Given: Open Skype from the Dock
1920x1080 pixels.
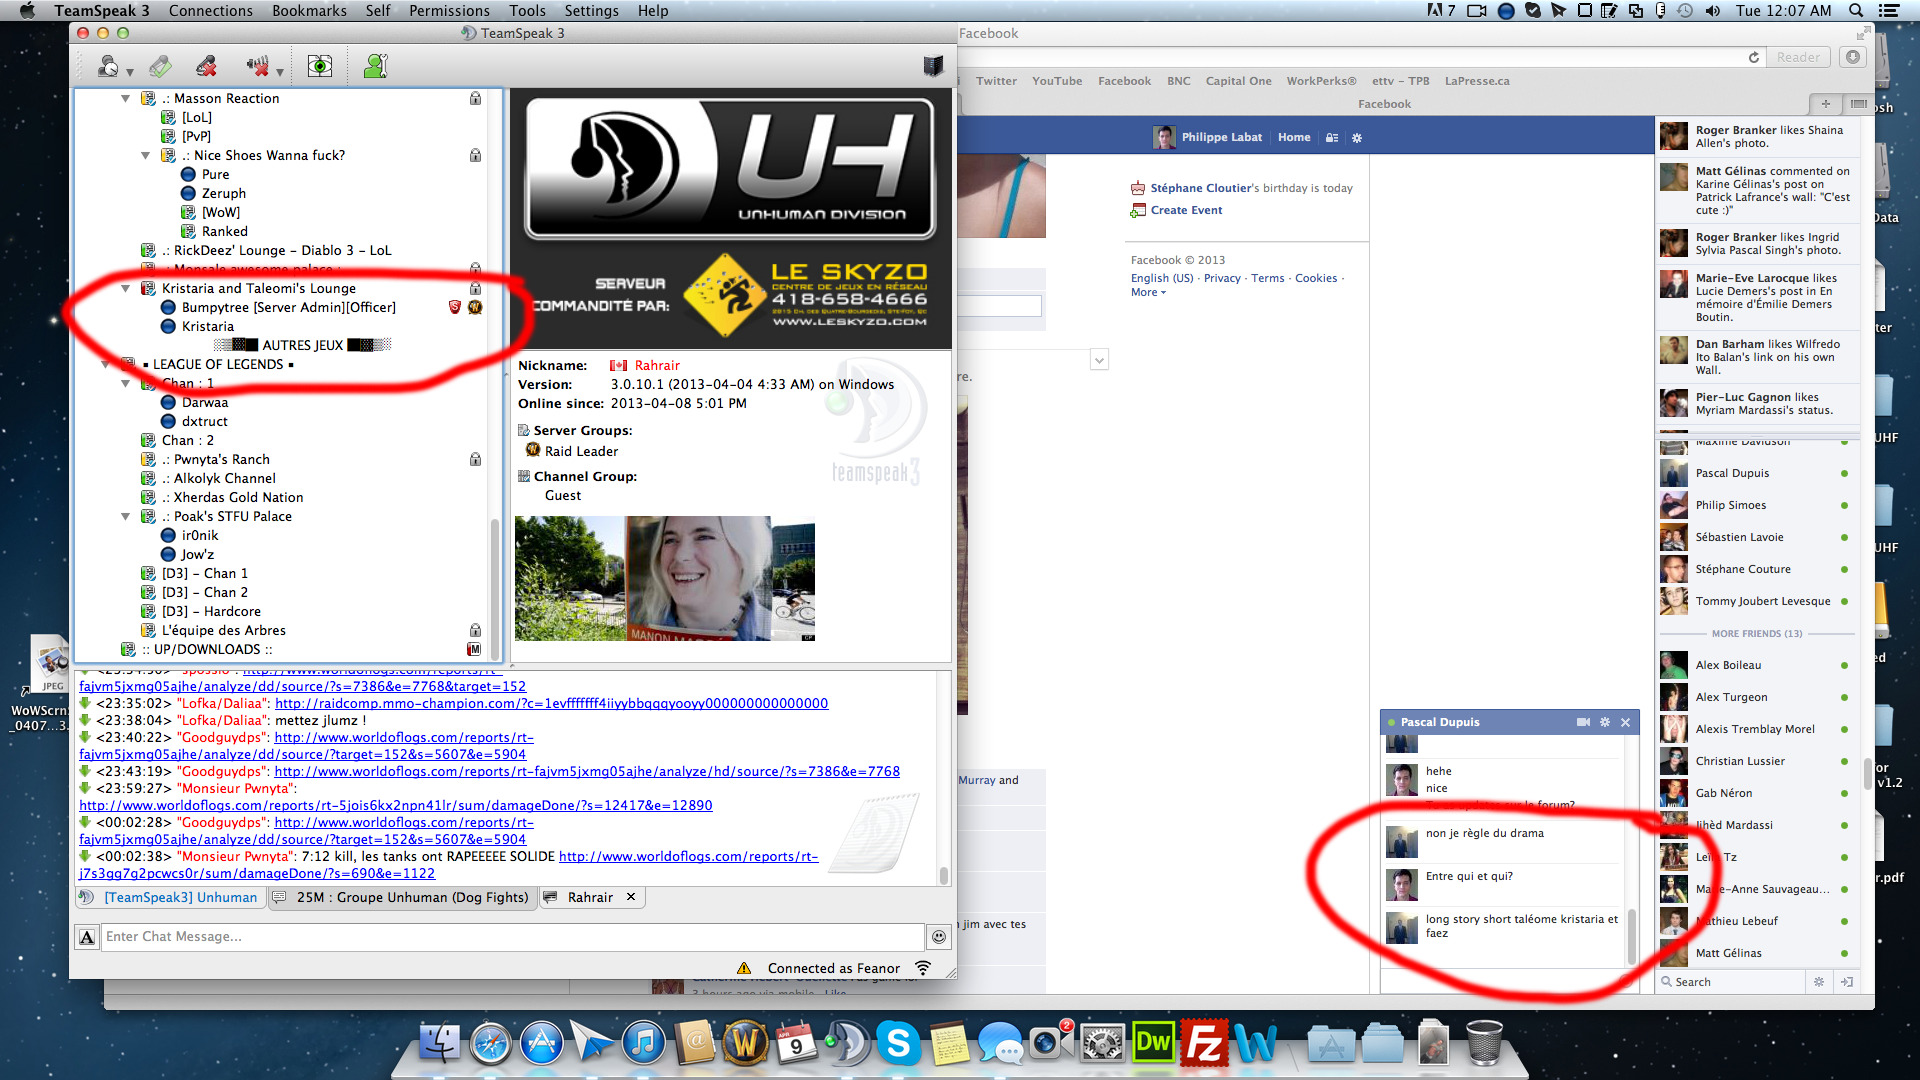Looking at the screenshot, I should 898,1043.
